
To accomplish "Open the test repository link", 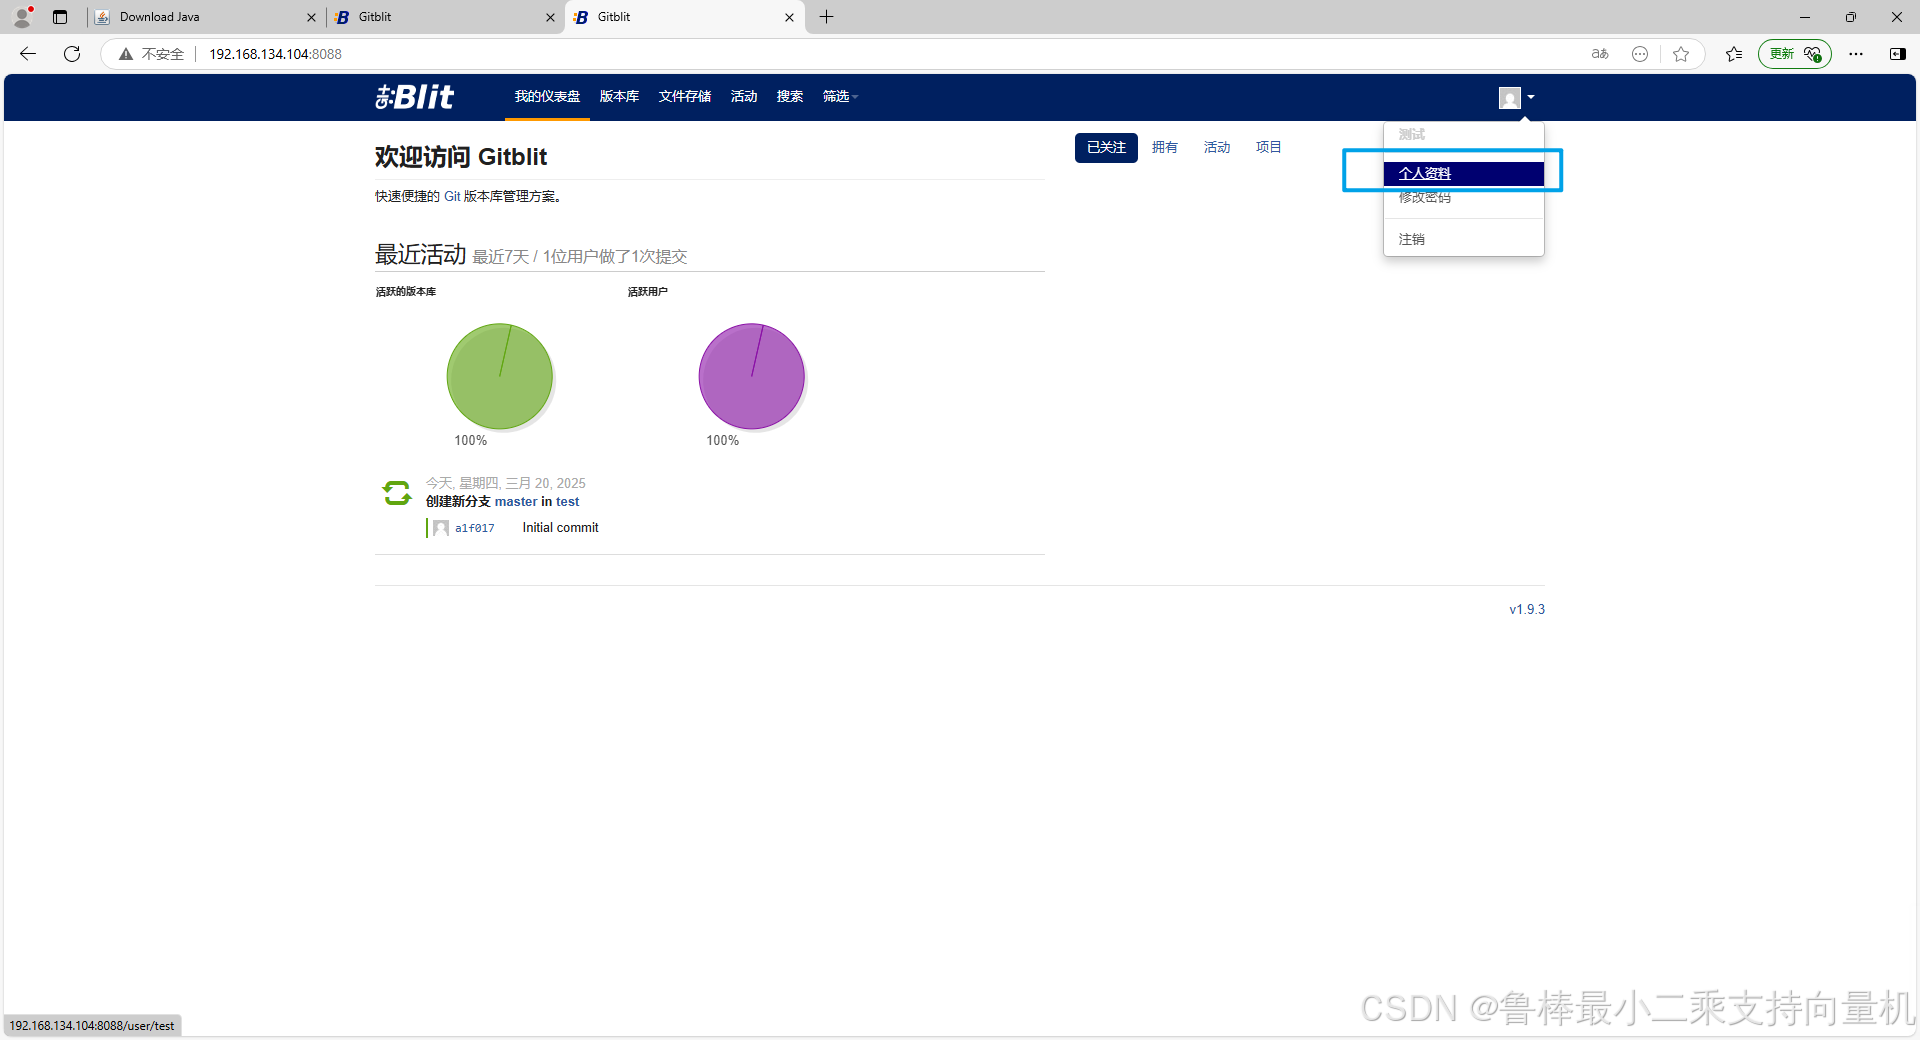I will point(568,501).
